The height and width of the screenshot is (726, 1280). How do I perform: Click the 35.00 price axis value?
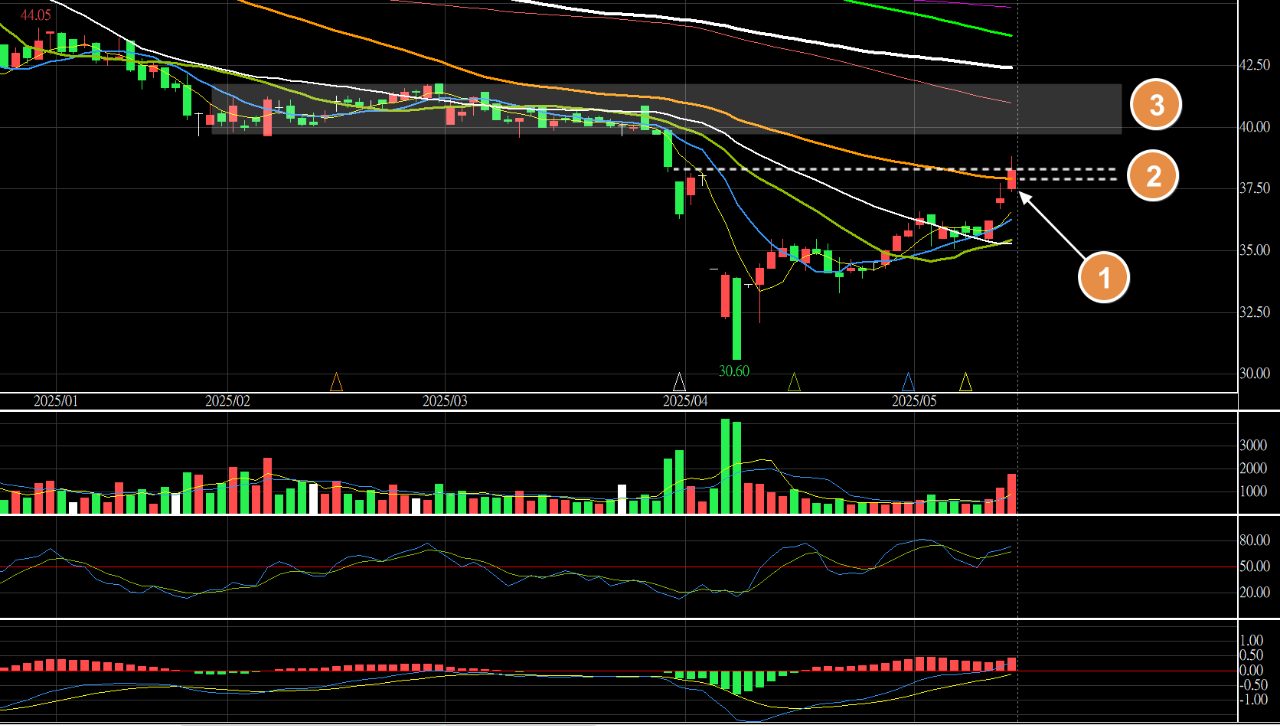point(1256,250)
